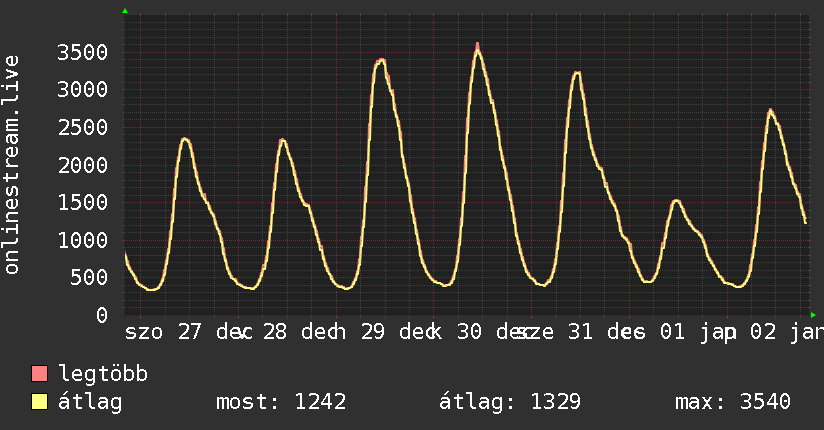
Task: Click the most: 1242 value
Action: tap(281, 402)
